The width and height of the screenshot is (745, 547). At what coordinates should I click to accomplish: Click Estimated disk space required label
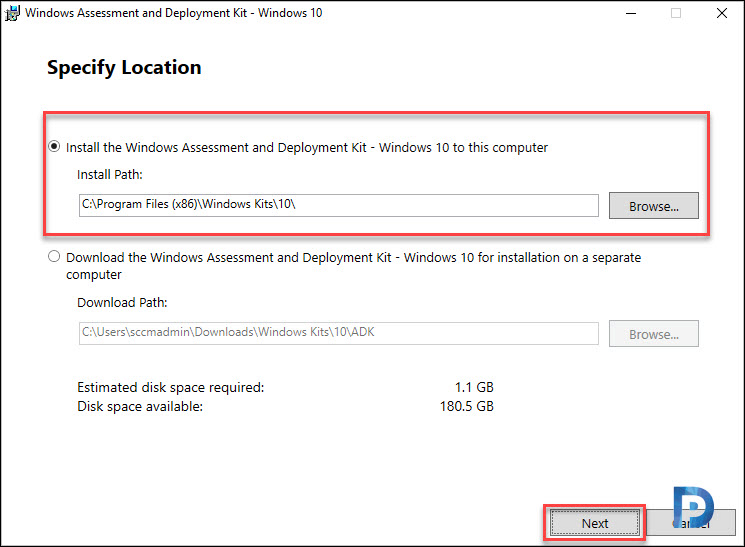pyautogui.click(x=171, y=387)
